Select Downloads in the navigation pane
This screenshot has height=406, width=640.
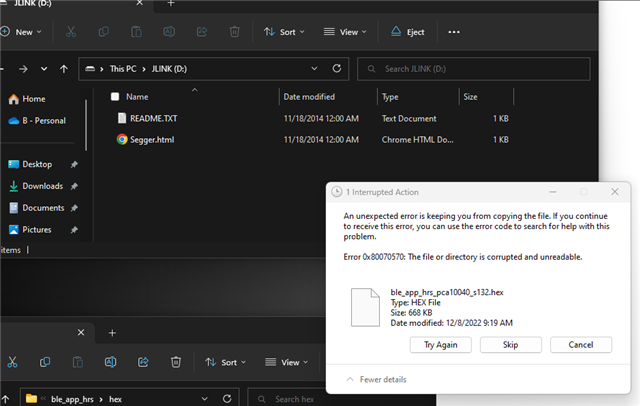click(42, 186)
